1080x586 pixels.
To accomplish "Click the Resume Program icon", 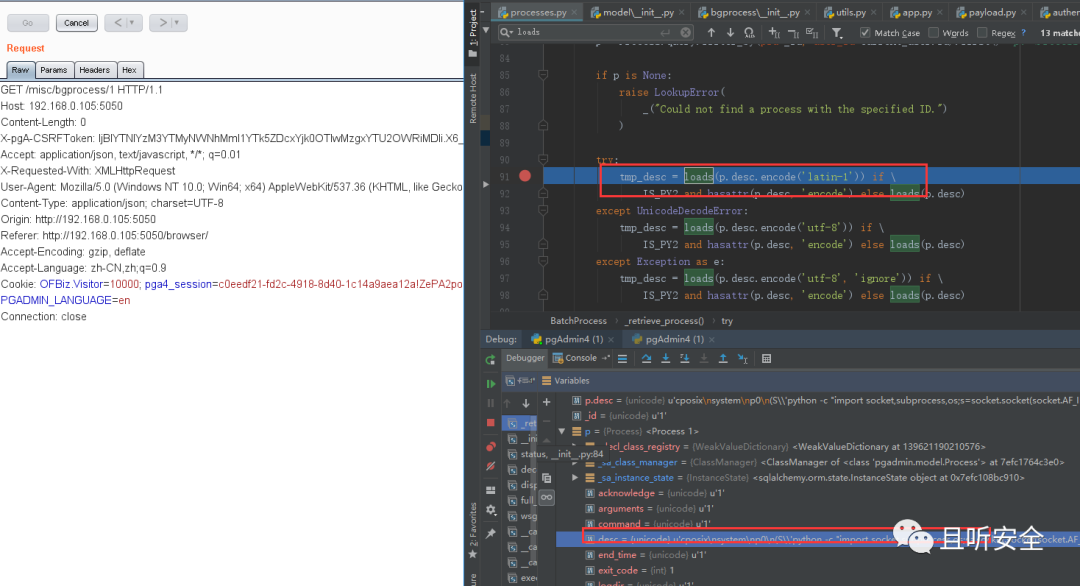I will pos(490,384).
